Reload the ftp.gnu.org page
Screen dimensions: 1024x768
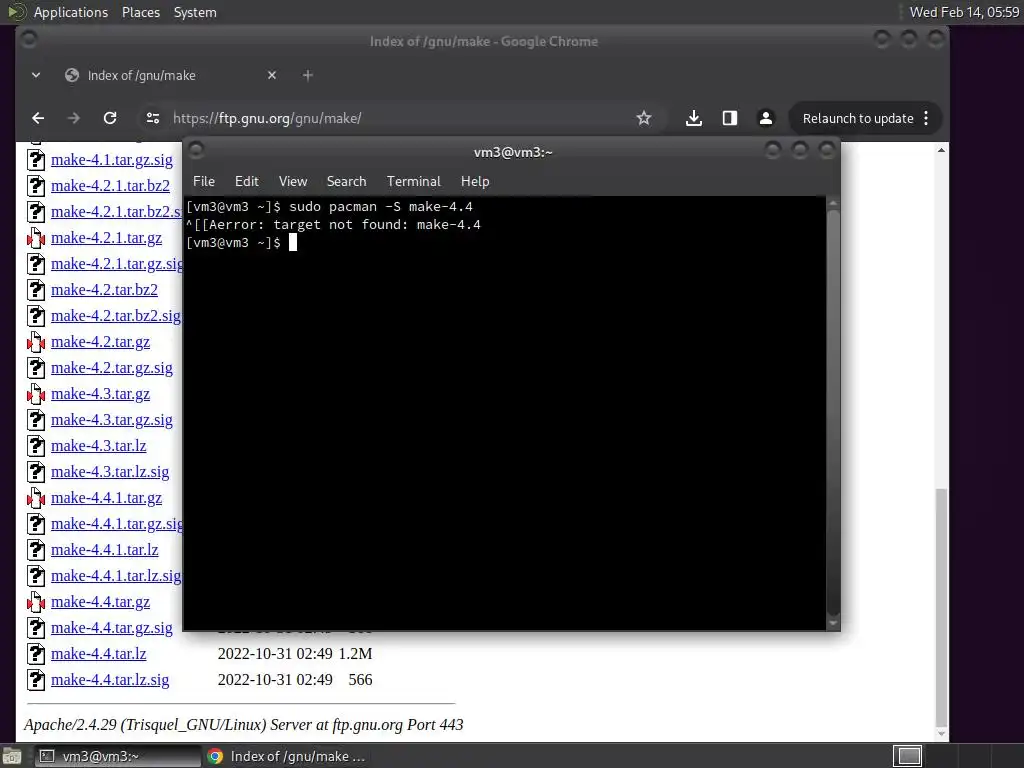pos(110,118)
